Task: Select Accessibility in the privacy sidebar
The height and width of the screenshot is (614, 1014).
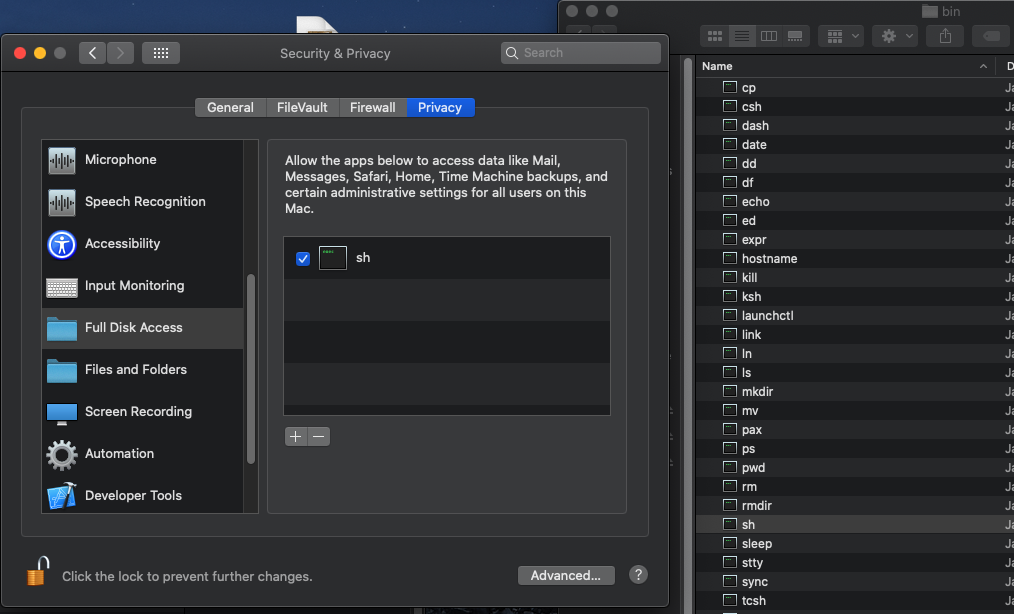Action: pos(122,244)
